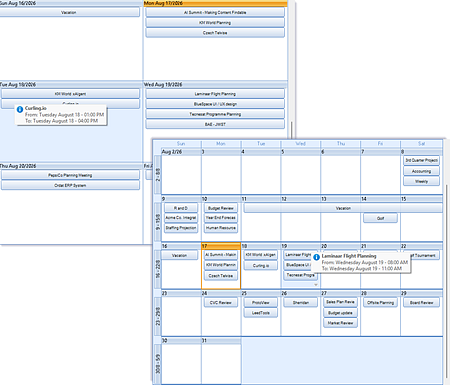This screenshot has width=450, height=385.
Task: Open CVC Review event on August 24
Action: pos(221,303)
